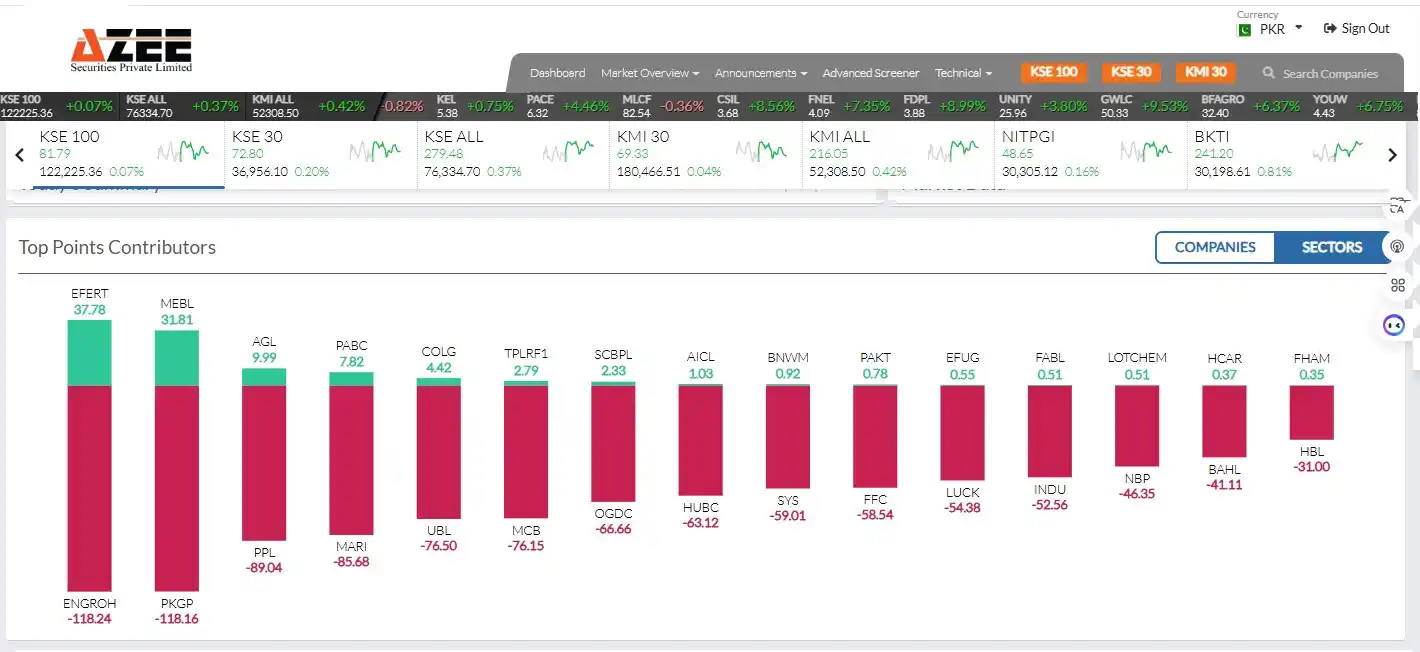
Task: Click the KMI ALL sparkline chart
Action: [x=953, y=151]
